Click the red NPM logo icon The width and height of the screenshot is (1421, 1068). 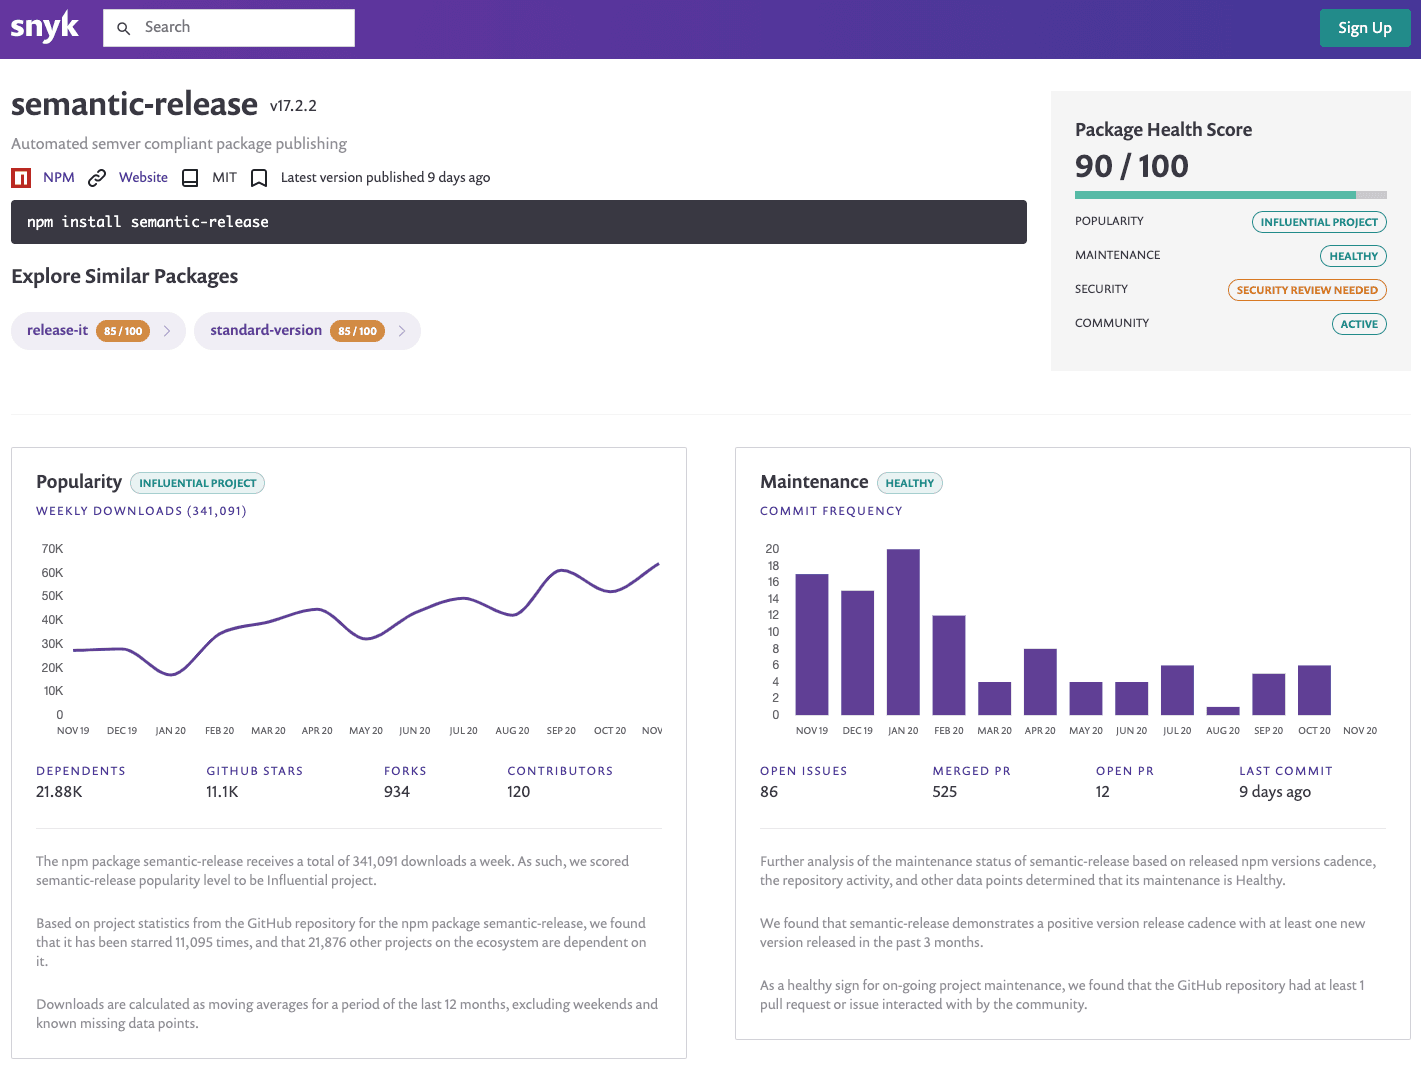click(x=21, y=178)
